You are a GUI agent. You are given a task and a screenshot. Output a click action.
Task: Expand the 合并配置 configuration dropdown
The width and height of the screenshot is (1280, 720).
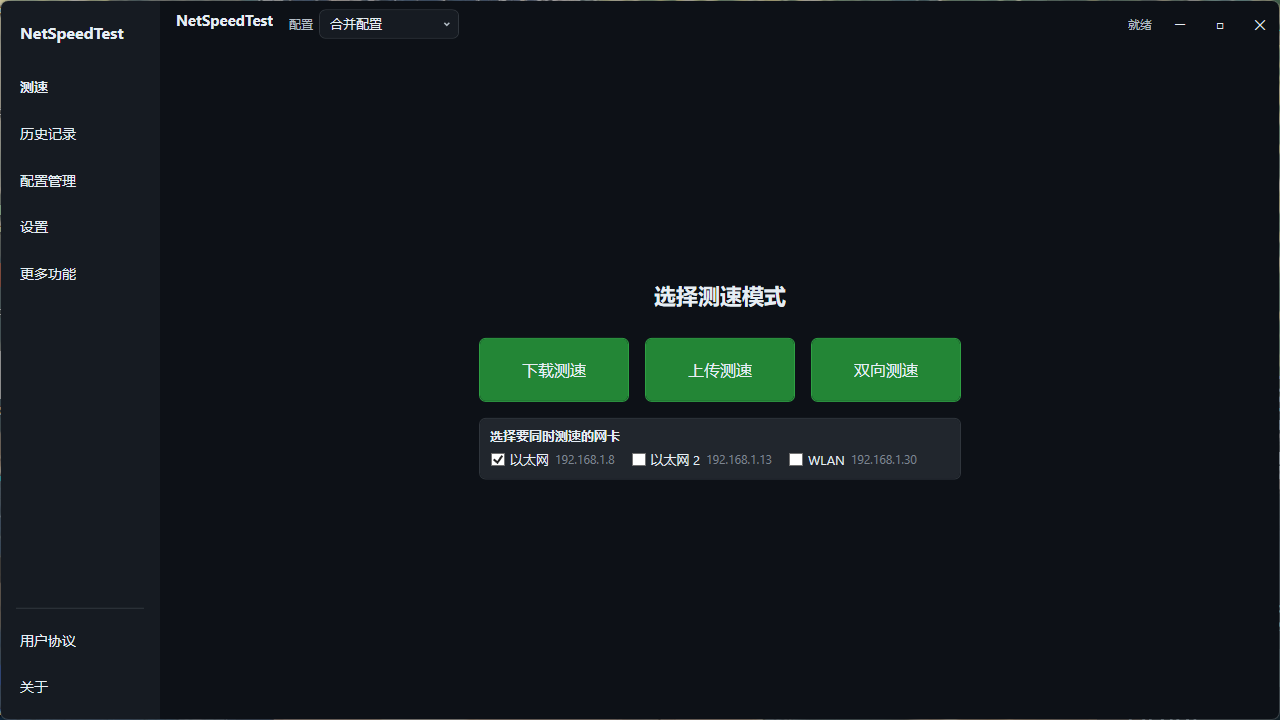[x=389, y=24]
